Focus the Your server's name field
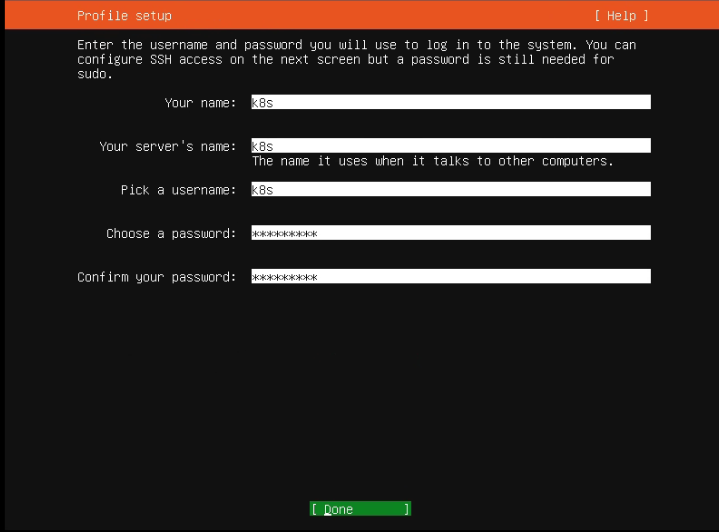The image size is (719, 532). [451, 146]
